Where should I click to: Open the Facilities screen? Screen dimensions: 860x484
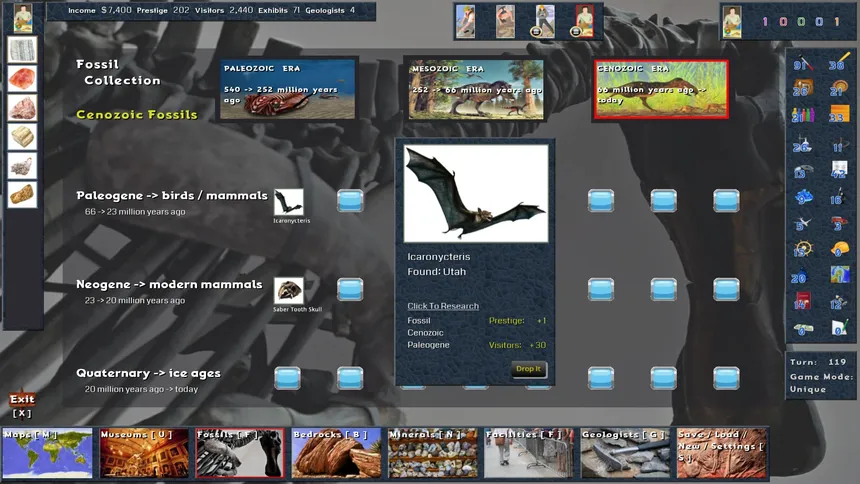pyautogui.click(x=529, y=453)
